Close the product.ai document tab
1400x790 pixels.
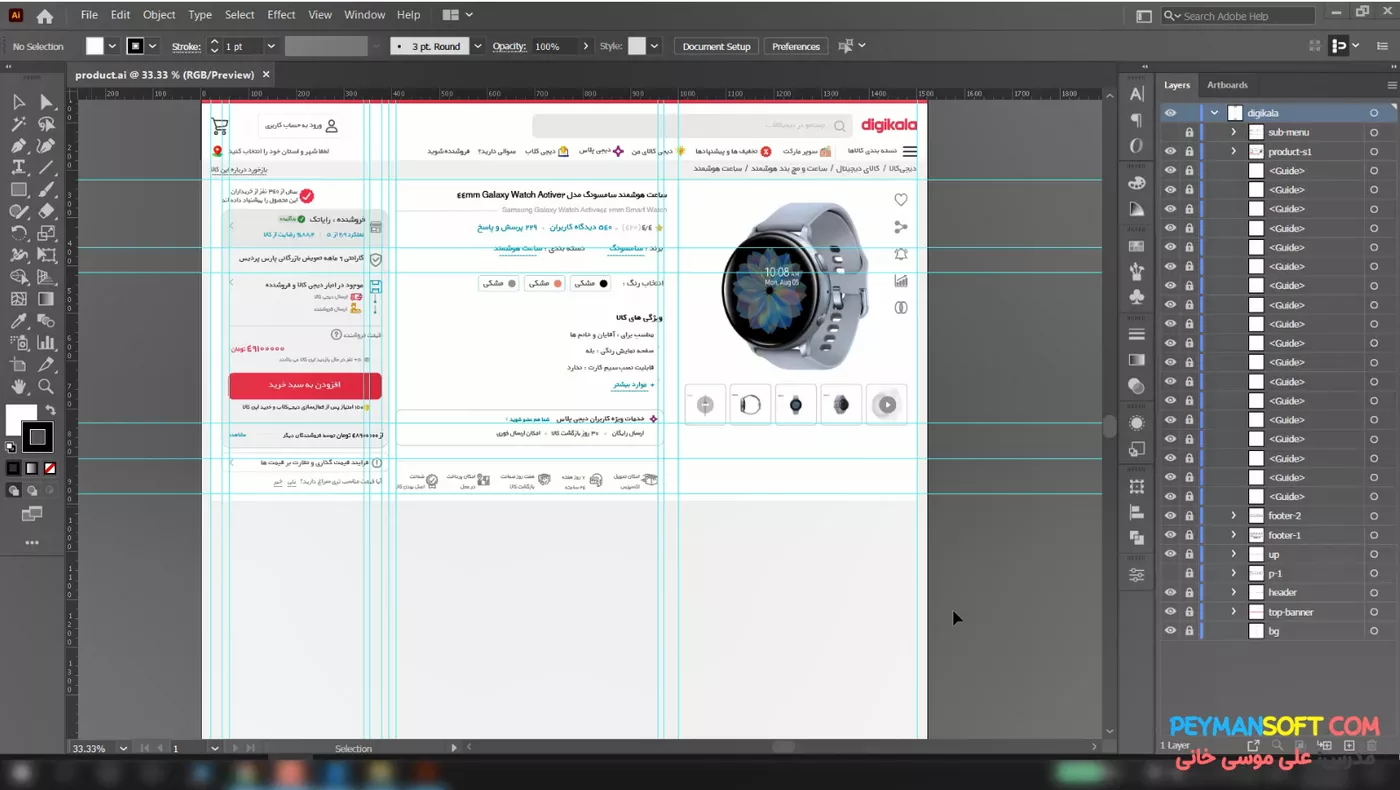266,75
